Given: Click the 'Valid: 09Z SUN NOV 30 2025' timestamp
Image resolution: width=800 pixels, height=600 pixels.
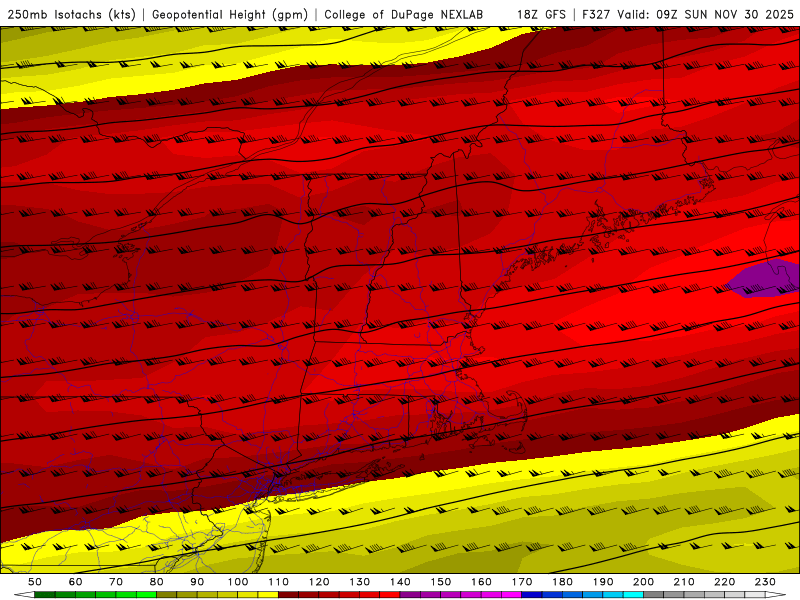Looking at the screenshot, I should 705,15.
